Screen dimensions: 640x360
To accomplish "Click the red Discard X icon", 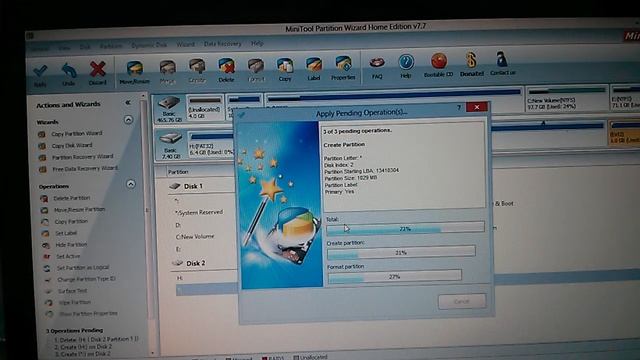I will (x=98, y=69).
